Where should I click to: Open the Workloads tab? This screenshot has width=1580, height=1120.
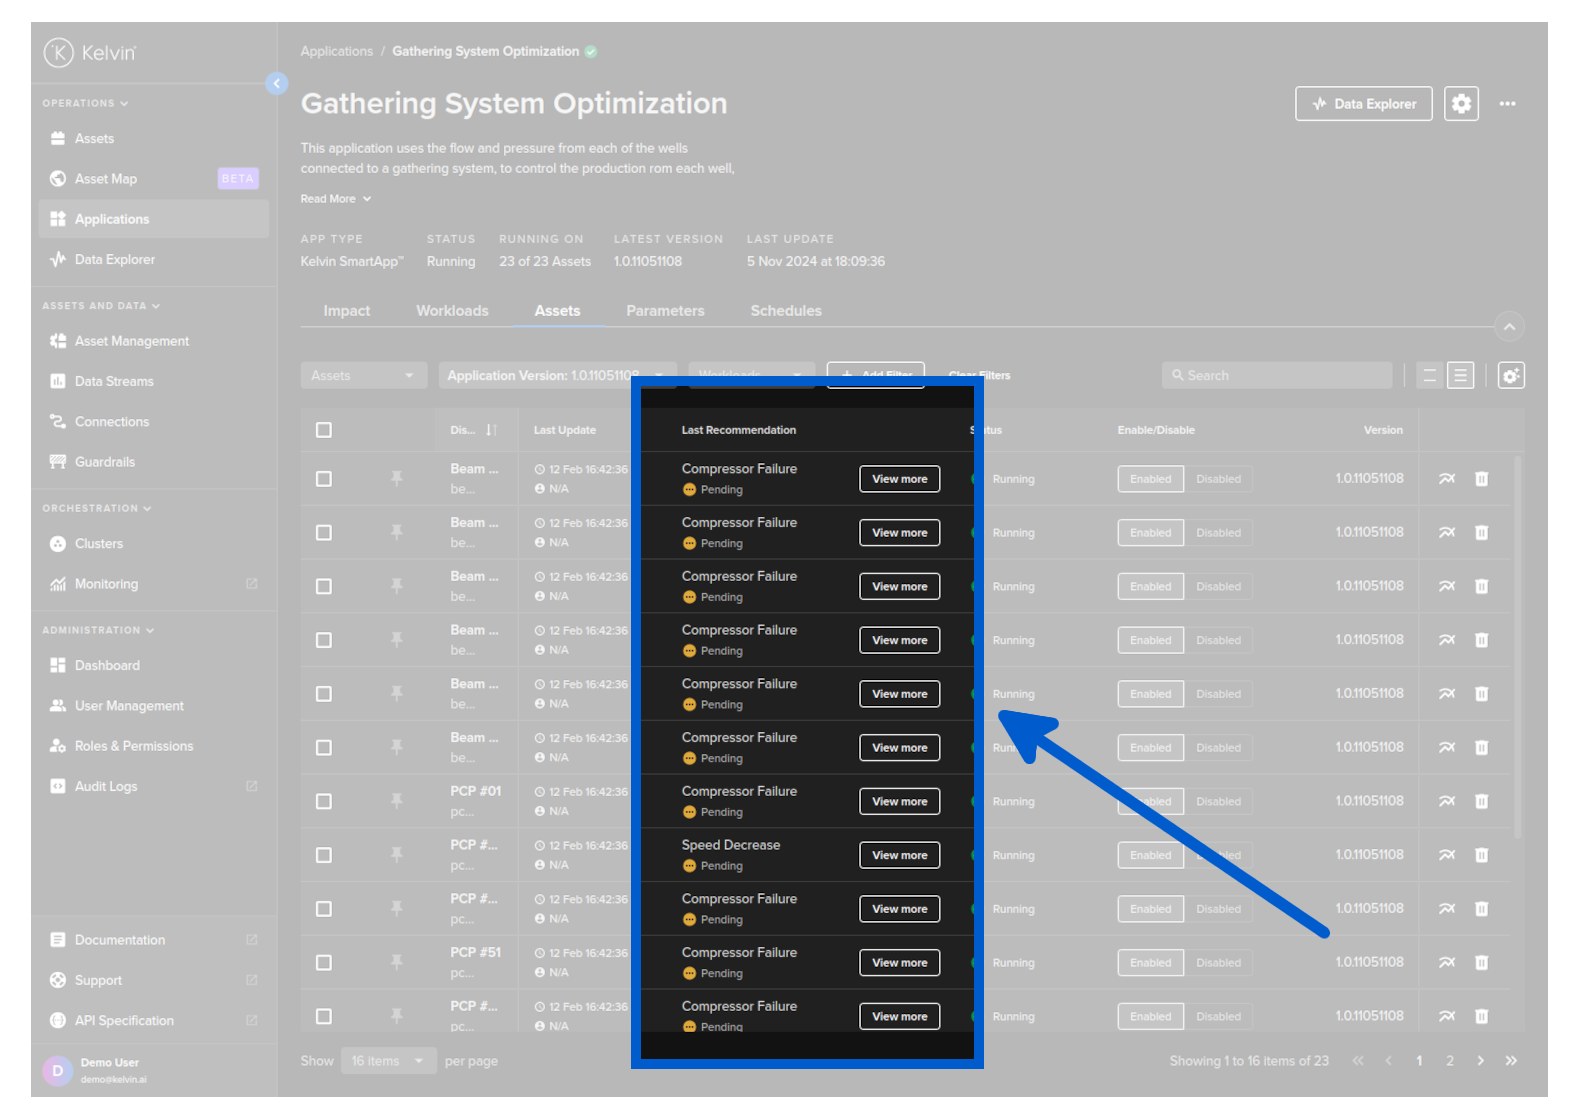(452, 311)
